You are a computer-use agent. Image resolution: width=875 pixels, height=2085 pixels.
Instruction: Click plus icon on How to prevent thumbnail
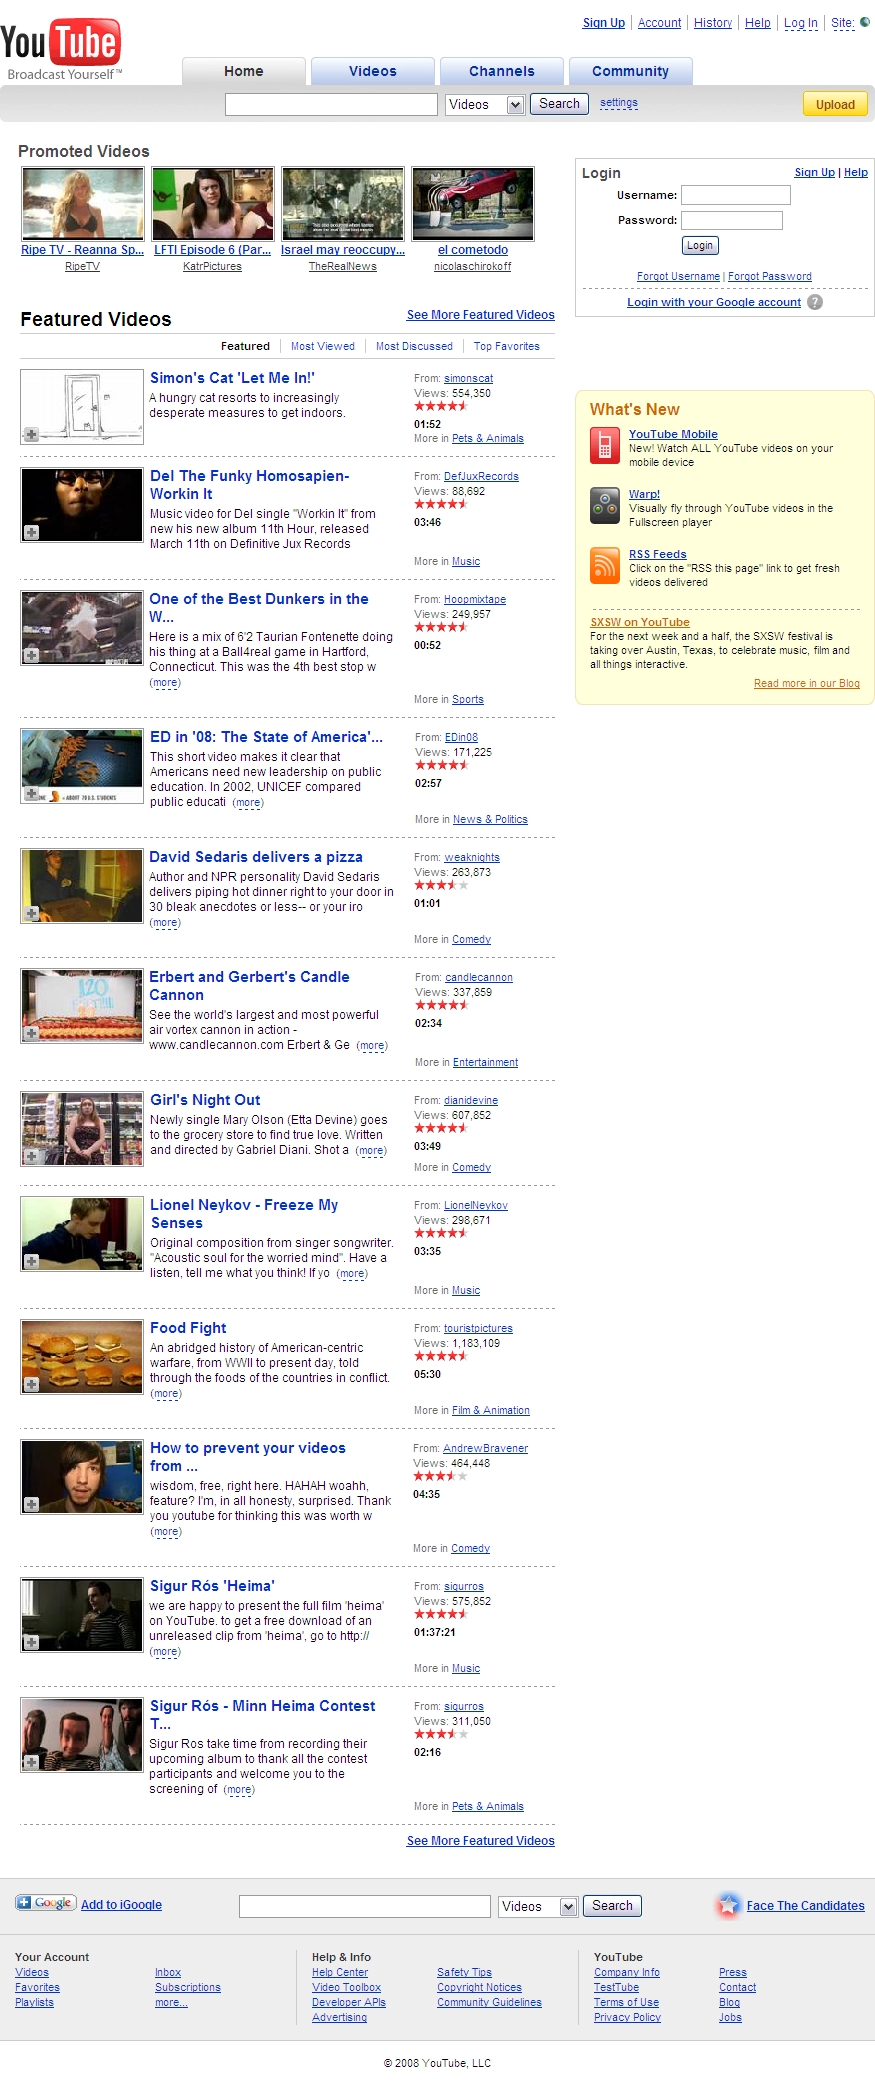[x=31, y=1504]
